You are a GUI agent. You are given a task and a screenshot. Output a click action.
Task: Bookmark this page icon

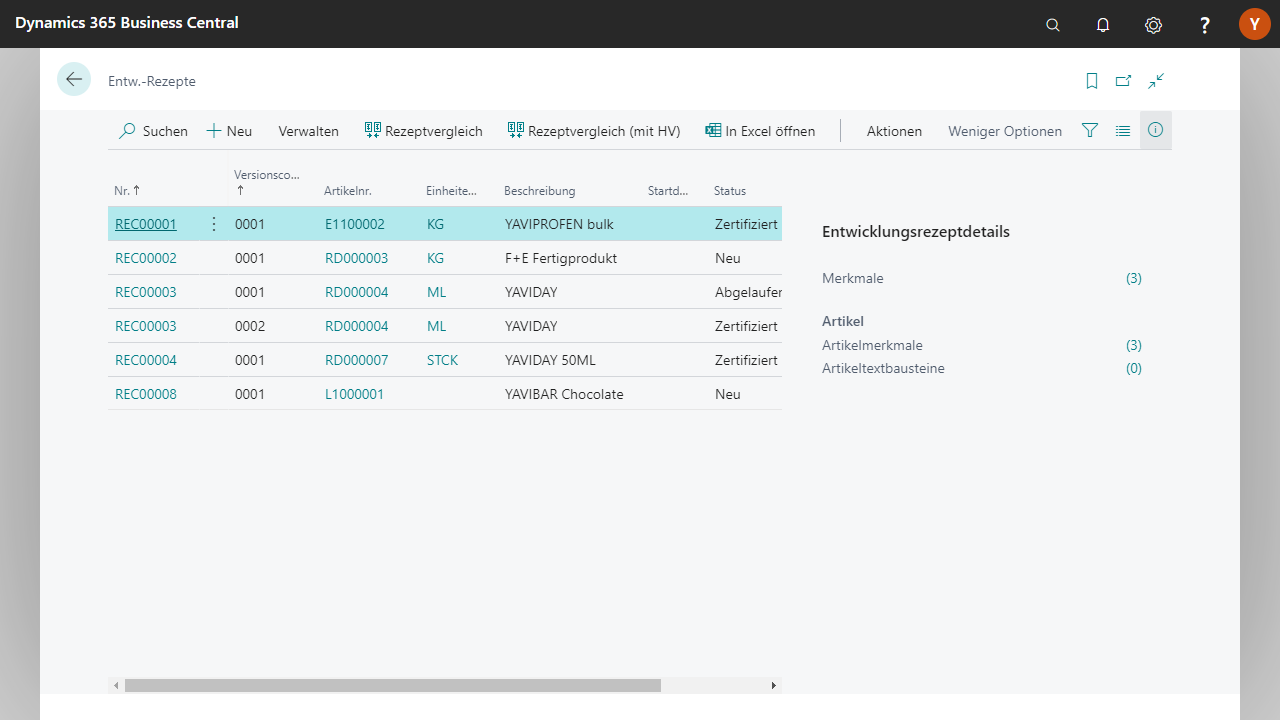pyautogui.click(x=1092, y=81)
